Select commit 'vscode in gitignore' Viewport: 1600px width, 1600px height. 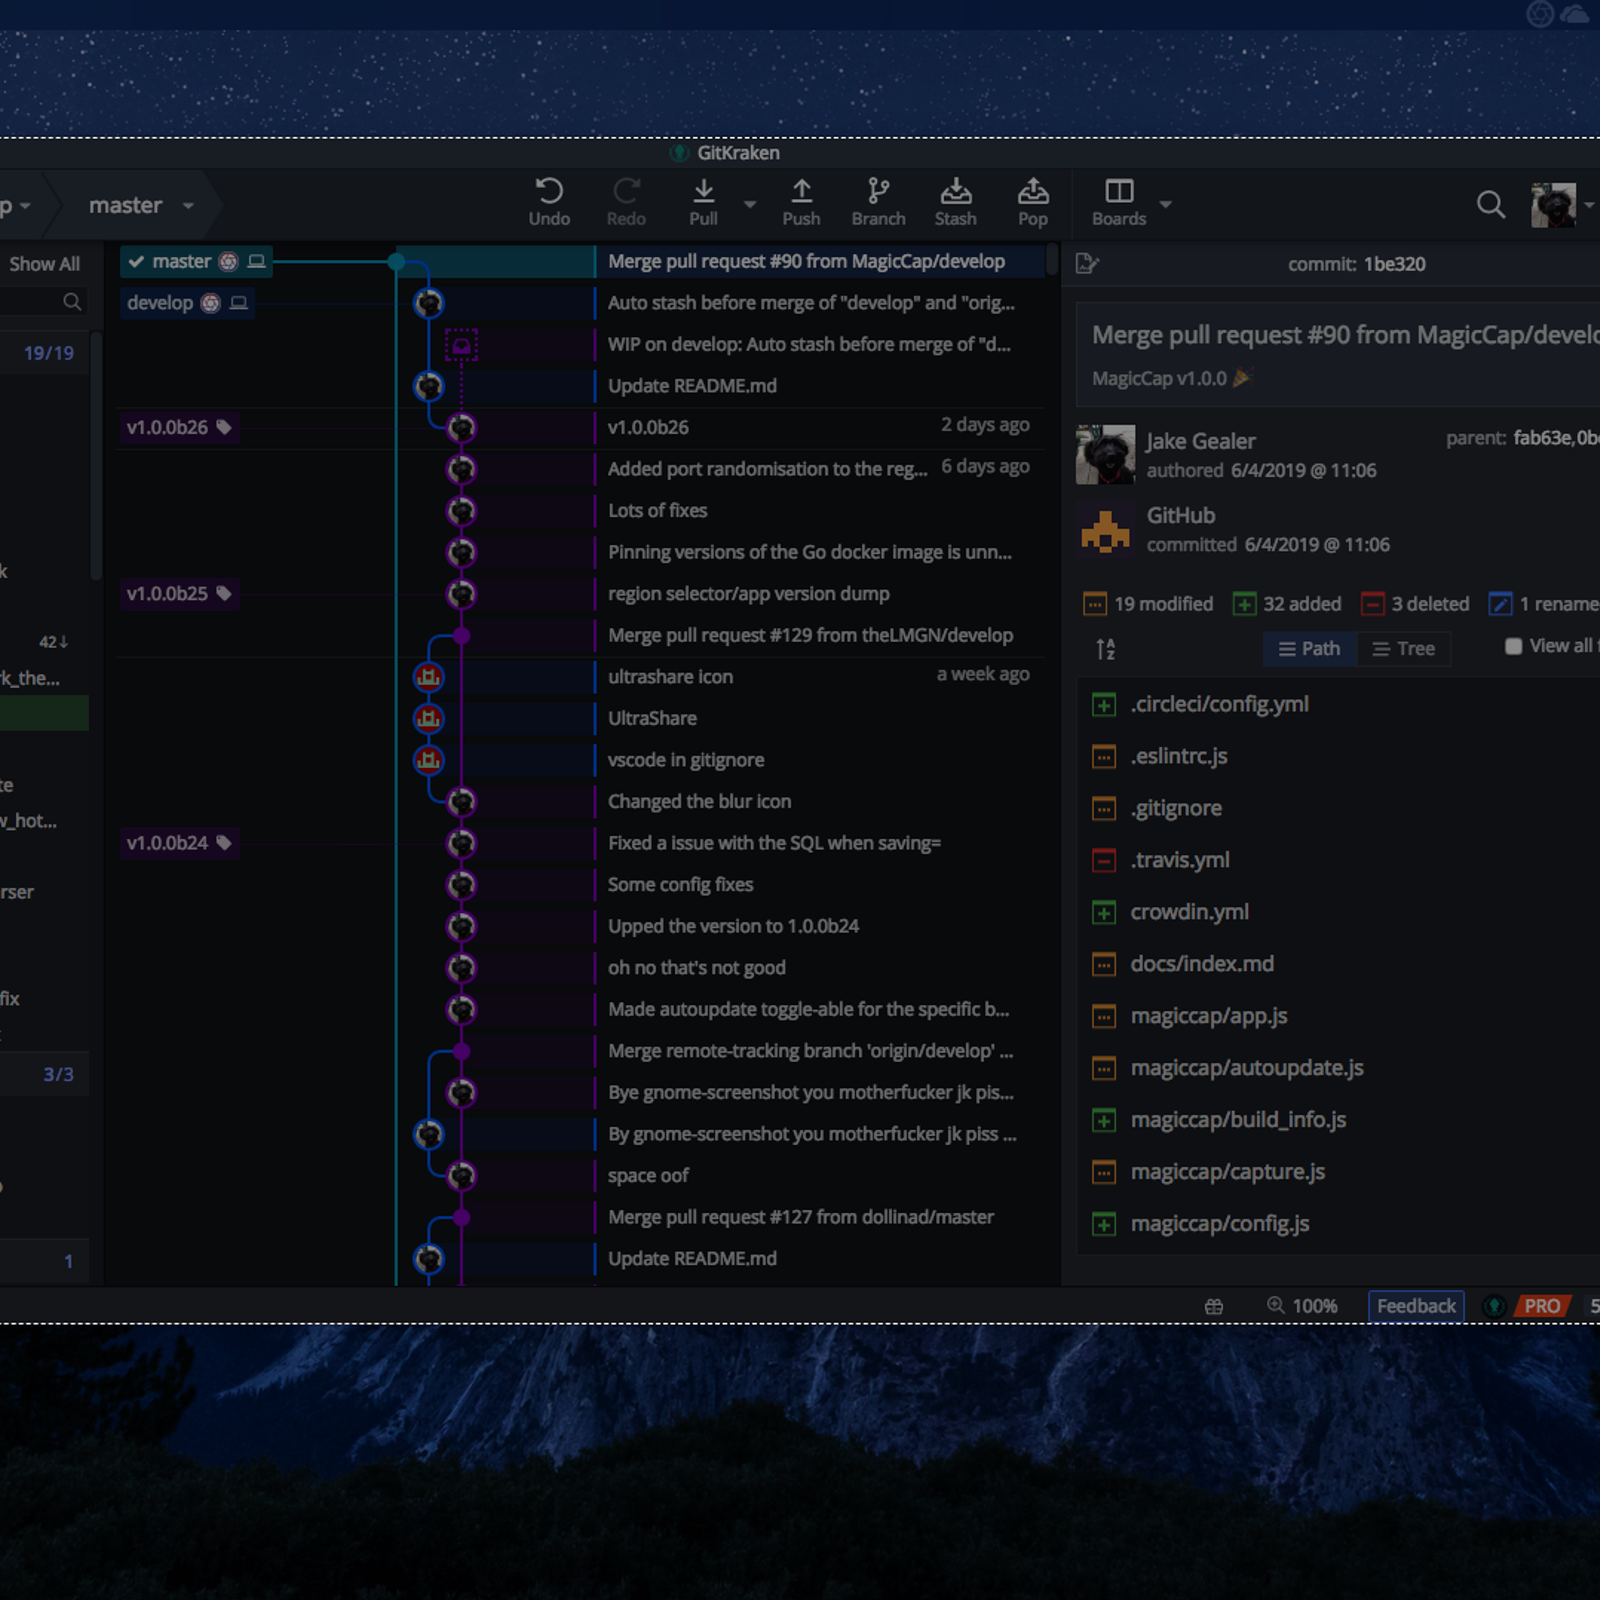tap(685, 760)
